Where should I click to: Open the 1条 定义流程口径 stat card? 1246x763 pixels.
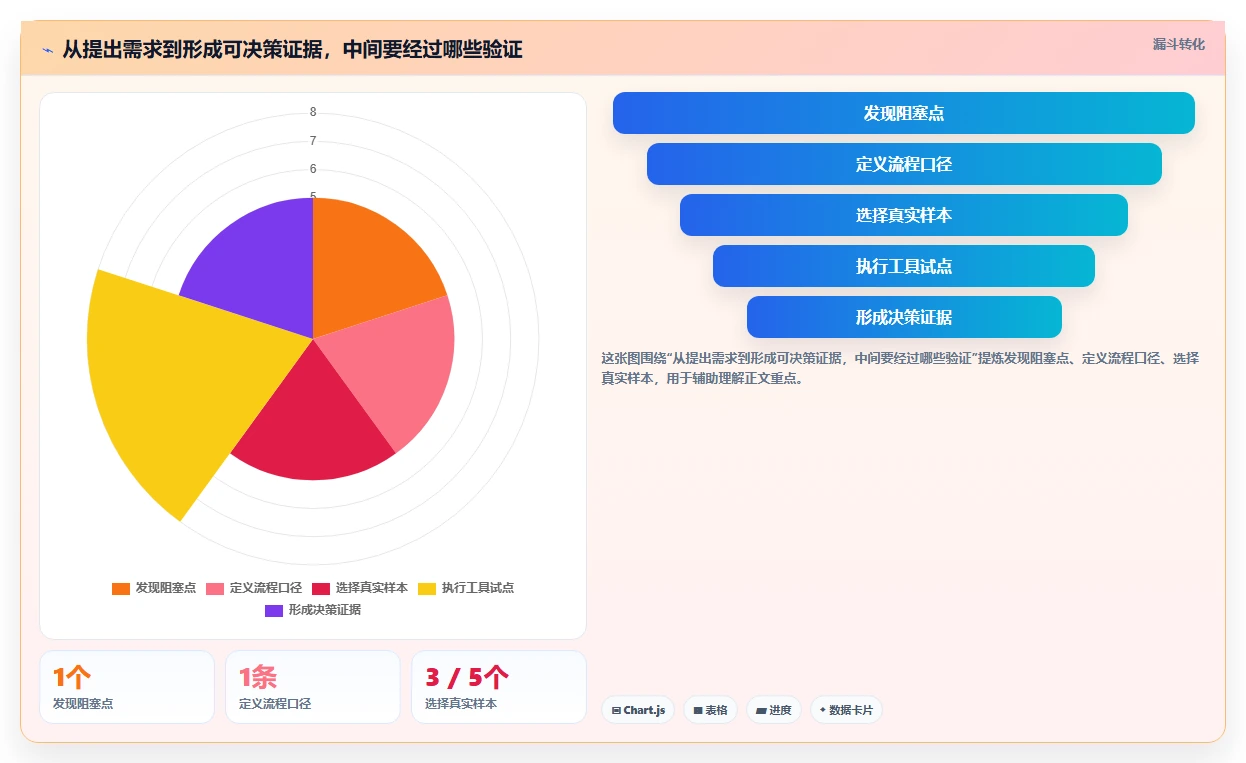(313, 687)
